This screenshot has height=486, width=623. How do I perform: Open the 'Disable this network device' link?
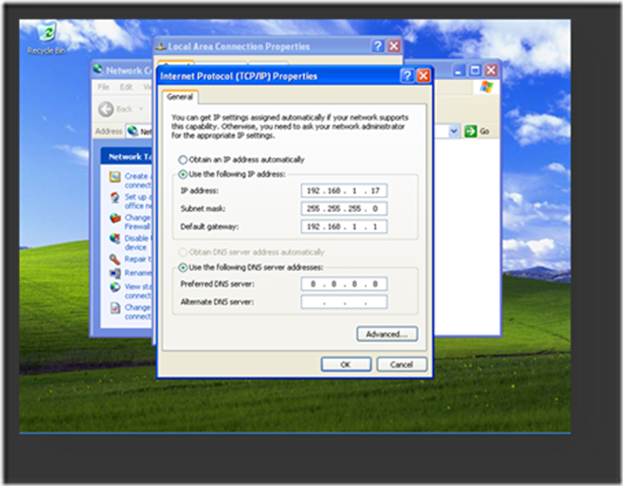click(137, 242)
